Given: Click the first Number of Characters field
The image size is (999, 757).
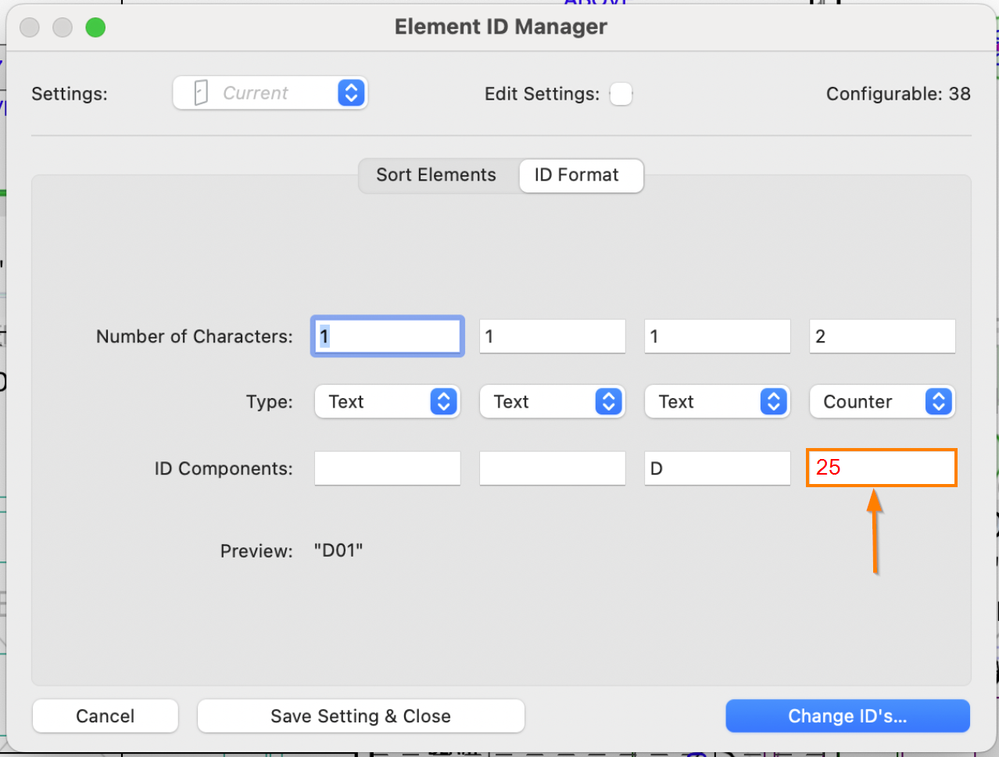Looking at the screenshot, I should coord(387,337).
